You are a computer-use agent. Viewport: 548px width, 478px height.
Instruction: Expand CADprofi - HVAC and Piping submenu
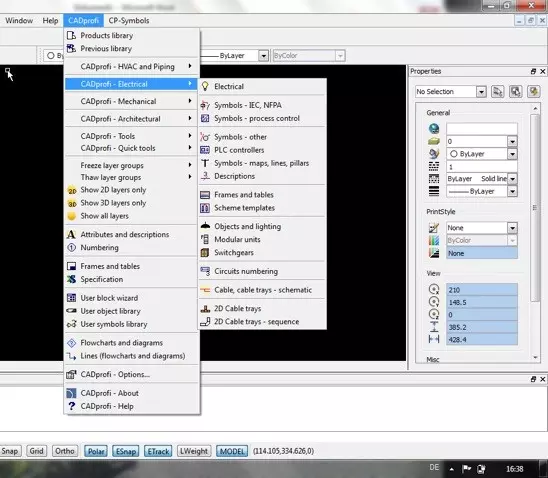point(132,66)
